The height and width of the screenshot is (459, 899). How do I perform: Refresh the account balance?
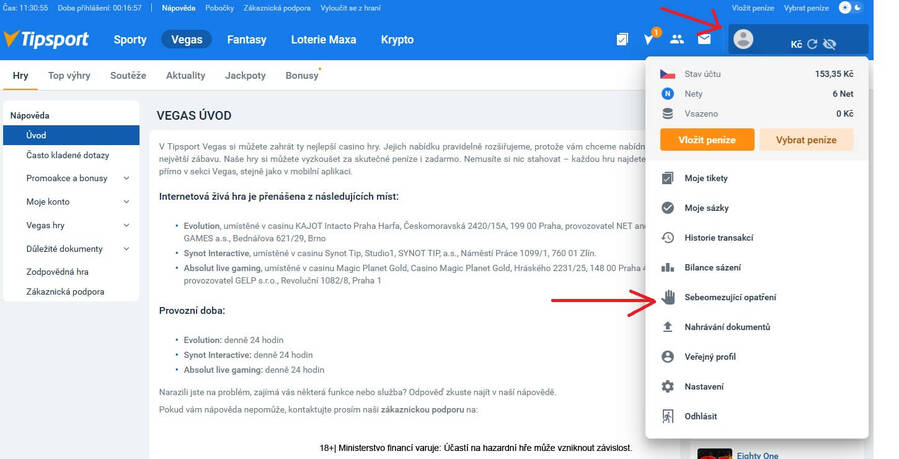tap(812, 44)
